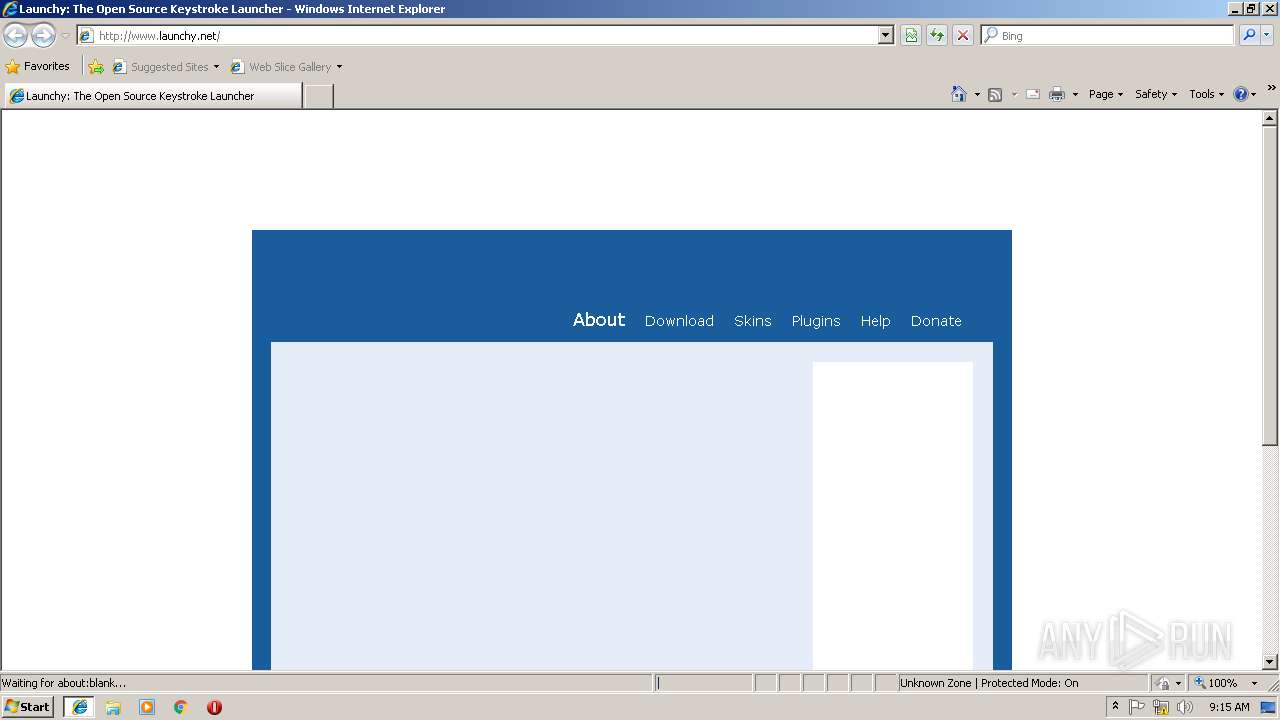This screenshot has height=720, width=1280.
Task: Open the Favorites star button
Action: pos(38,66)
